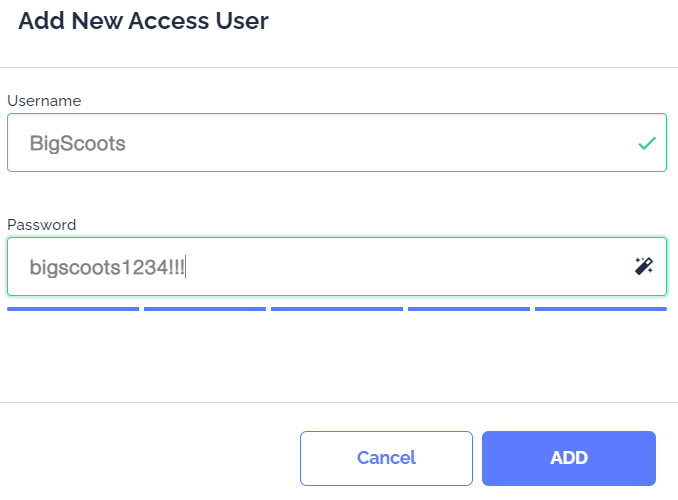Viewport: 678px width, 500px height.
Task: Click the Add New Access User heading
Action: pyautogui.click(x=143, y=21)
